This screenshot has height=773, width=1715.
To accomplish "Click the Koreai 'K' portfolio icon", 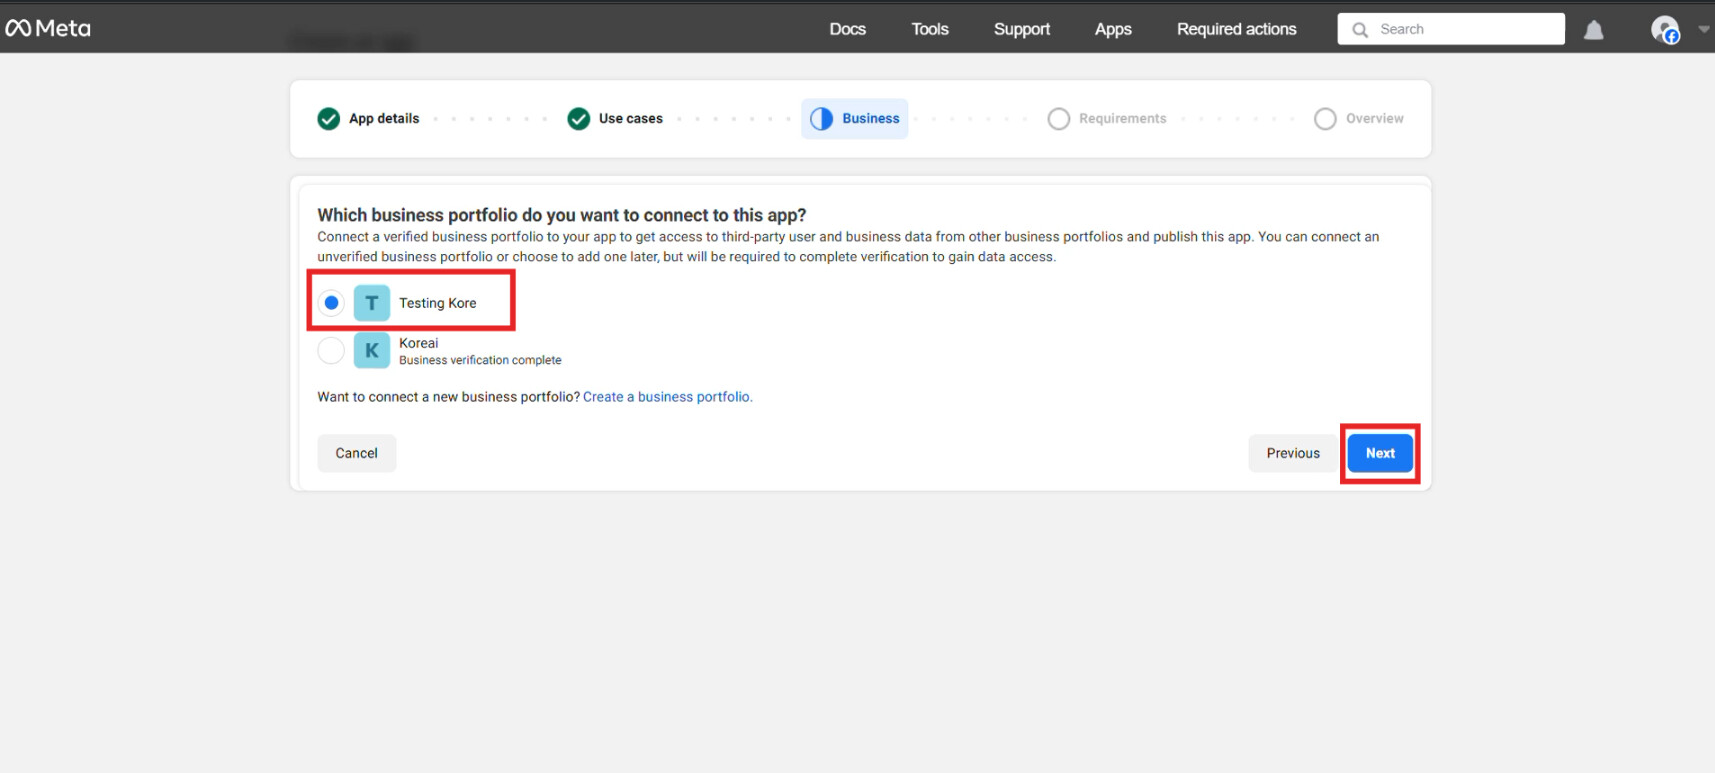I will (371, 351).
